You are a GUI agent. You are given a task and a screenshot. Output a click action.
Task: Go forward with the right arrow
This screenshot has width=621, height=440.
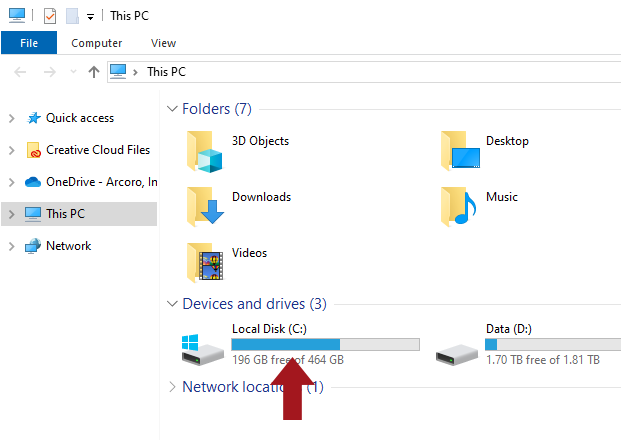tap(50, 72)
